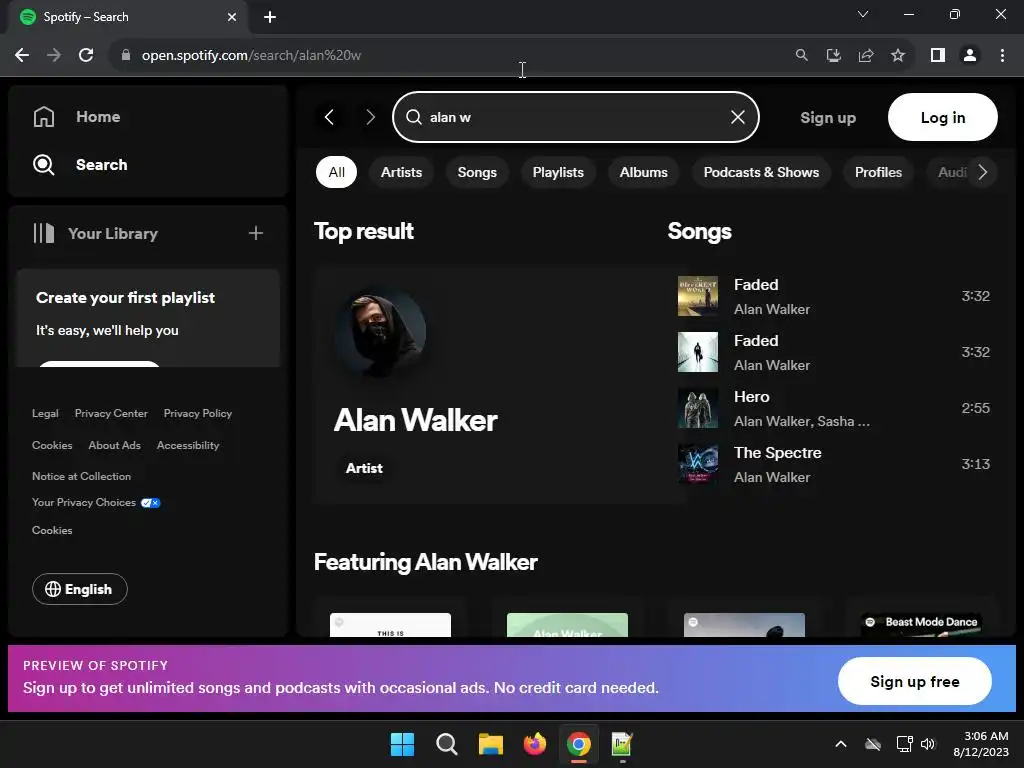
Task: Open Alan Walker artist photo
Action: 380,332
